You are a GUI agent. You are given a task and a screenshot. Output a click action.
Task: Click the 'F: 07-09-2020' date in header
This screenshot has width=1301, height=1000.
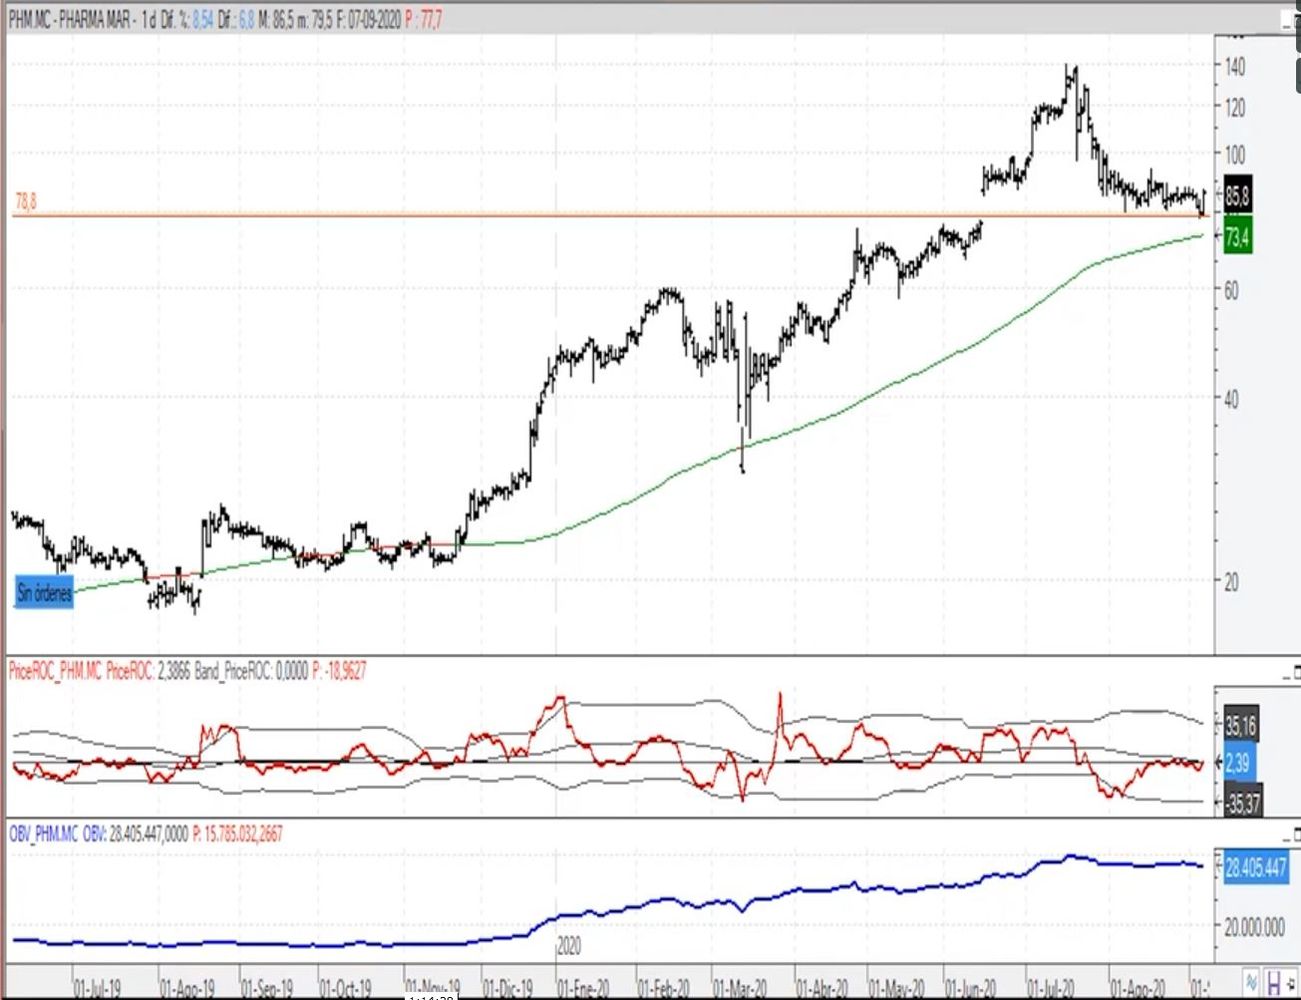tap(370, 19)
